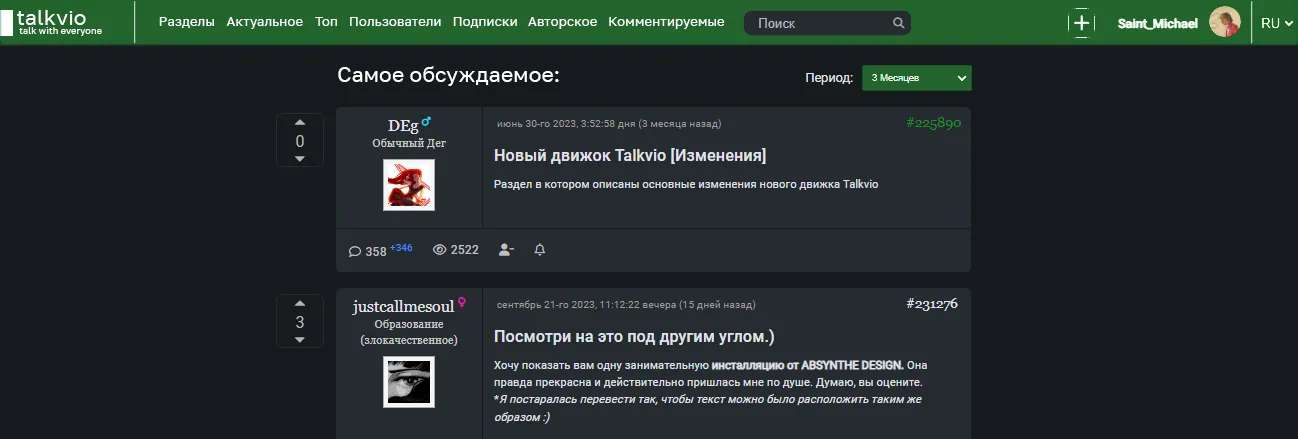Screen dimensions: 1298x439
Task: Click 'Образование (злокачественное)' user title
Action: tap(409, 332)
